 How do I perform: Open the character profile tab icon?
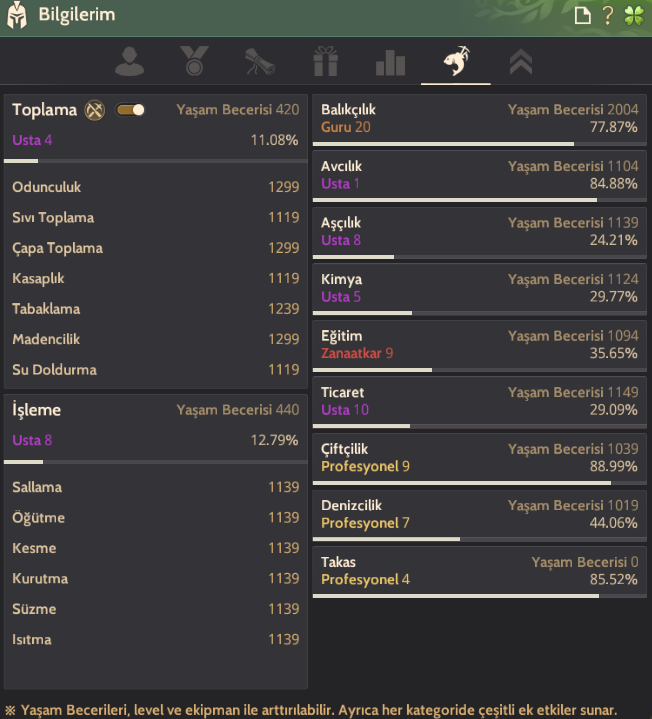click(130, 62)
